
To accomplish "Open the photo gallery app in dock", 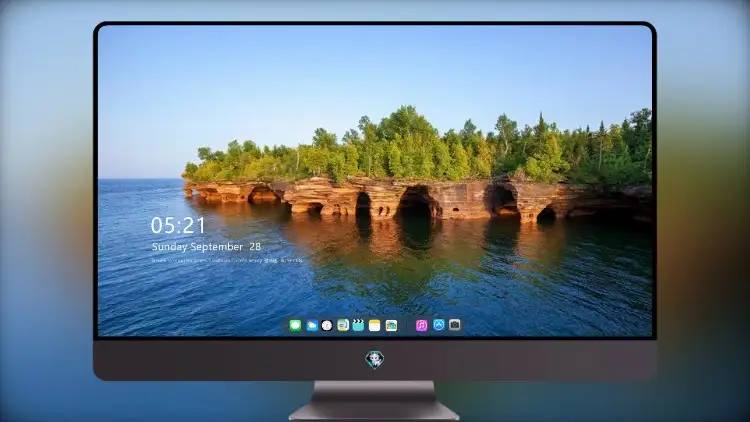I will coord(391,325).
